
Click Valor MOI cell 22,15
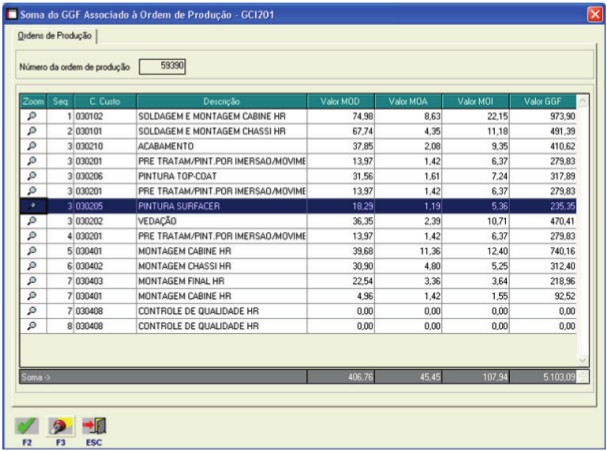point(475,116)
